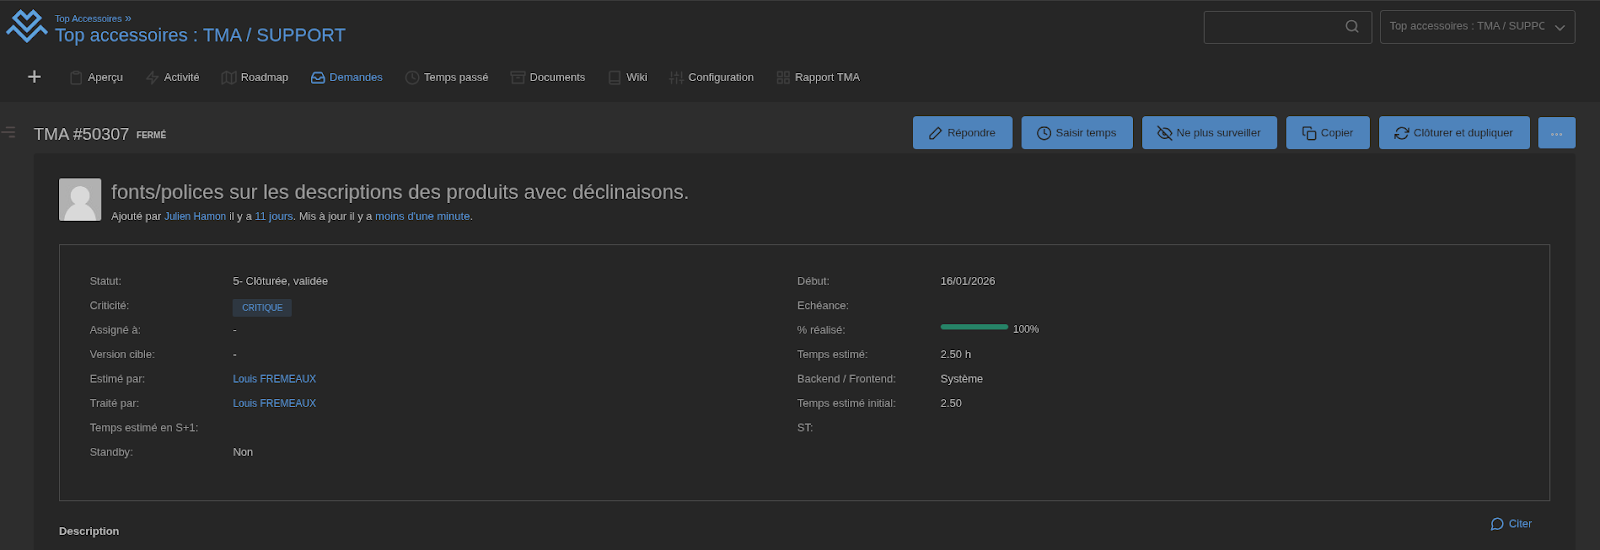The image size is (1600, 550).
Task: Click the 100% progress bar
Action: [974, 327]
